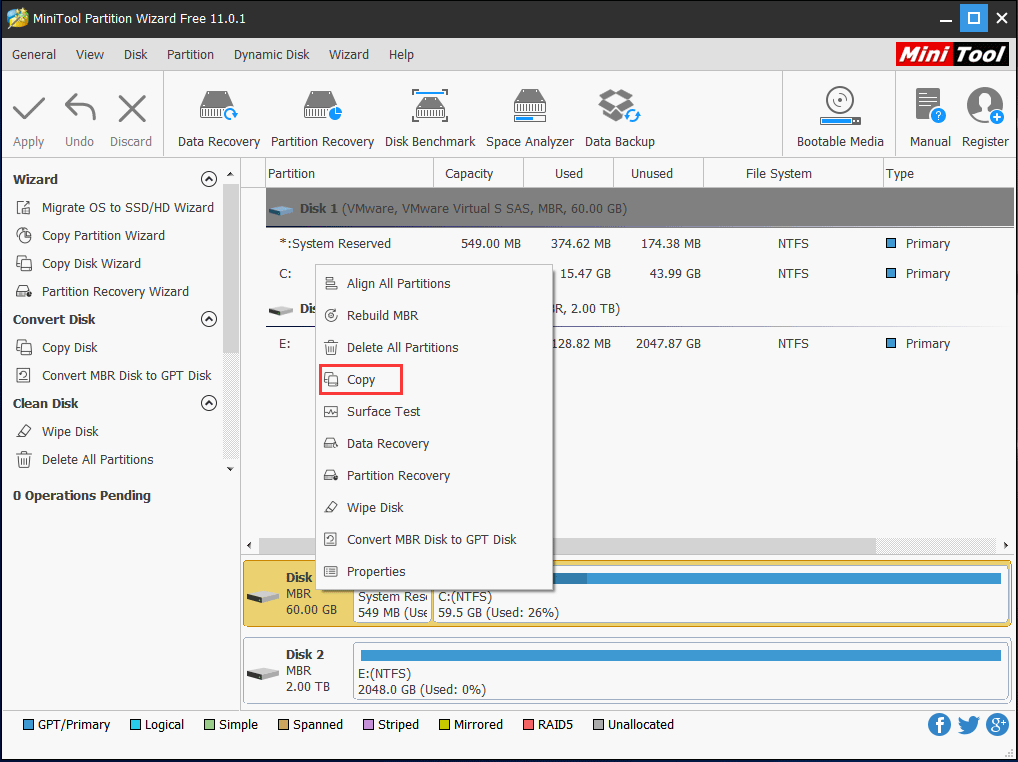The height and width of the screenshot is (762, 1018).
Task: Click the Unallocated legend color swatch
Action: (x=598, y=724)
